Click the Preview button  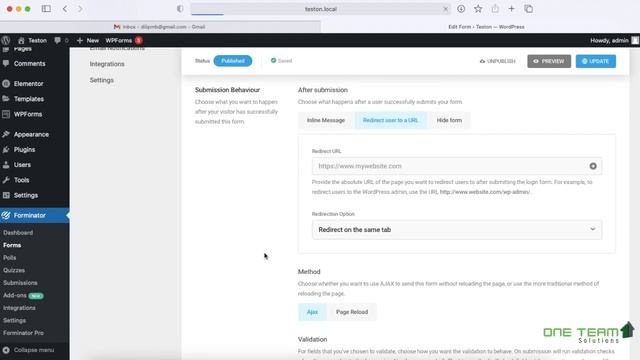coord(549,61)
